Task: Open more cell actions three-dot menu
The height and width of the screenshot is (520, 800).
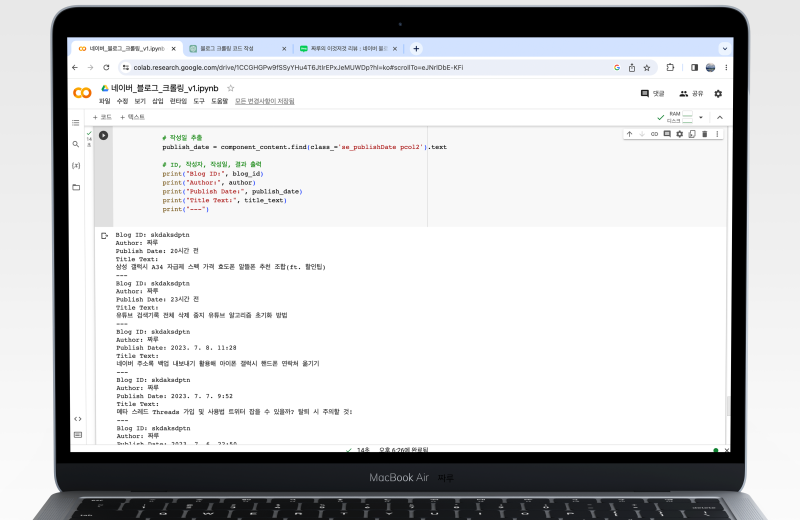Action: pyautogui.click(x=717, y=134)
